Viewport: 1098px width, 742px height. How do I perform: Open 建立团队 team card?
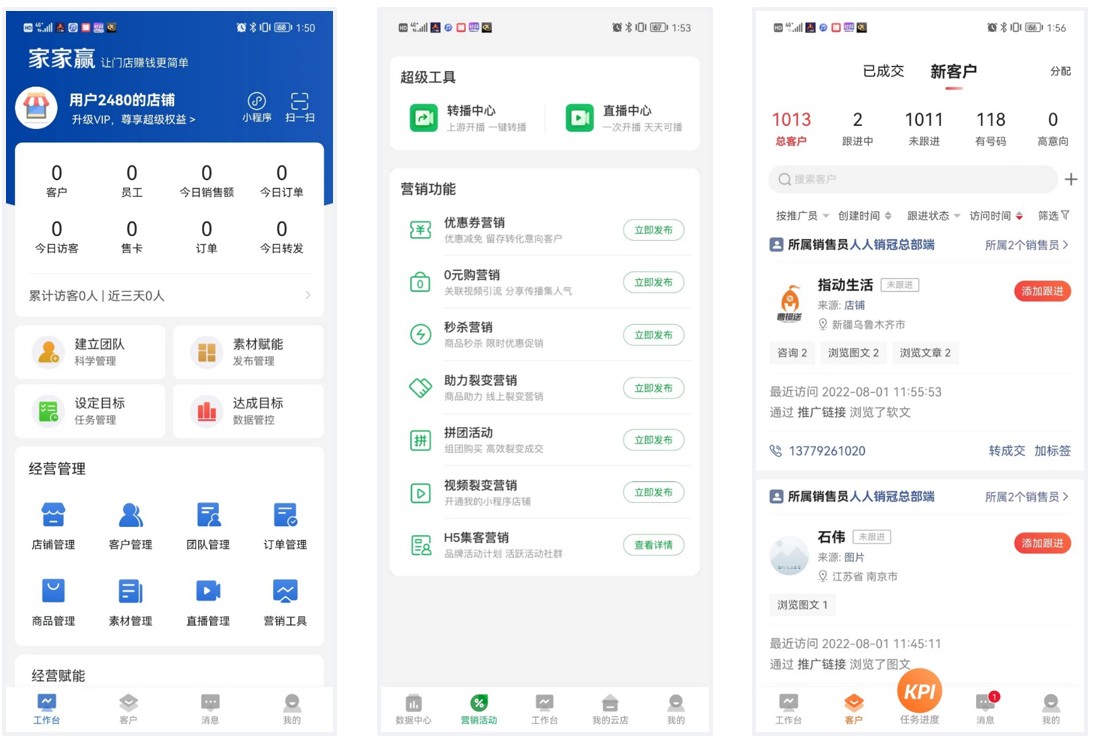coord(90,351)
